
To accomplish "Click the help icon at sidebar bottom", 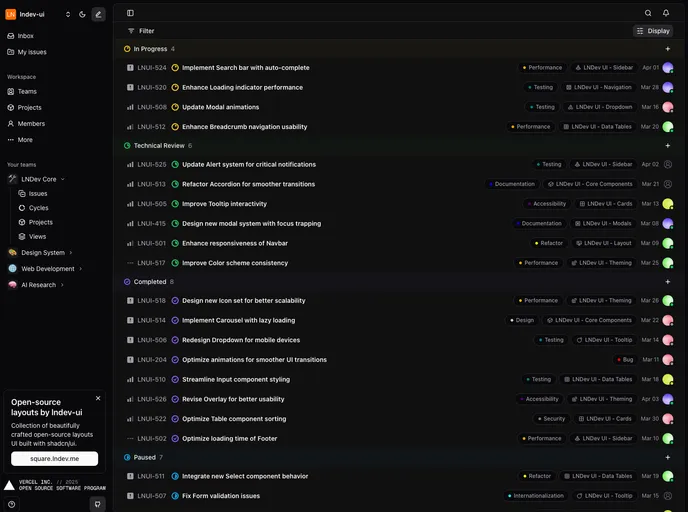I will click(x=10, y=503).
